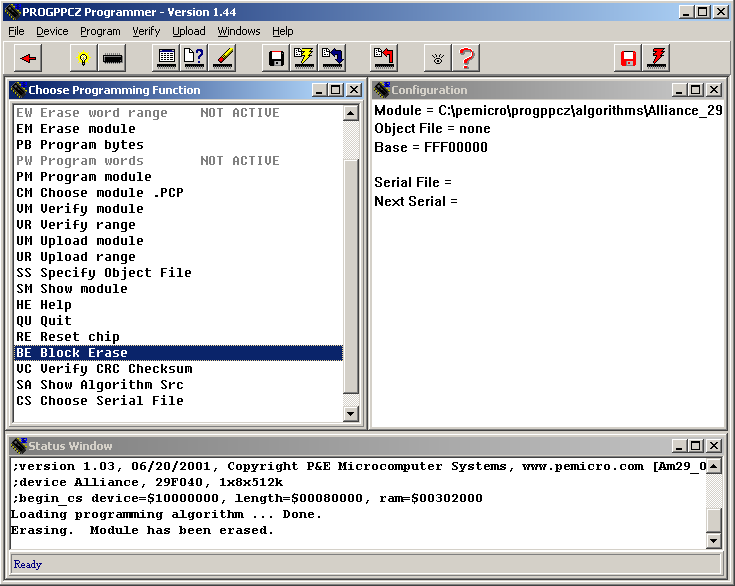The height and width of the screenshot is (586, 735).
Task: Select highlighted 'BE Block Erase' entry
Action: (x=179, y=353)
